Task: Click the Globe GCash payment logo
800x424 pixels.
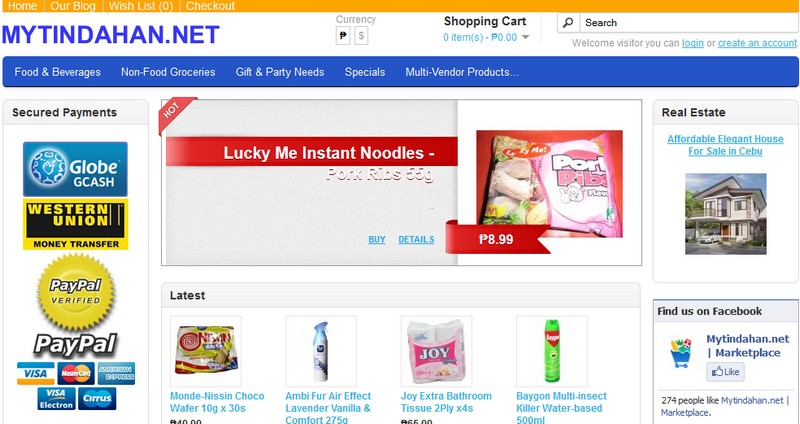Action: click(75, 169)
